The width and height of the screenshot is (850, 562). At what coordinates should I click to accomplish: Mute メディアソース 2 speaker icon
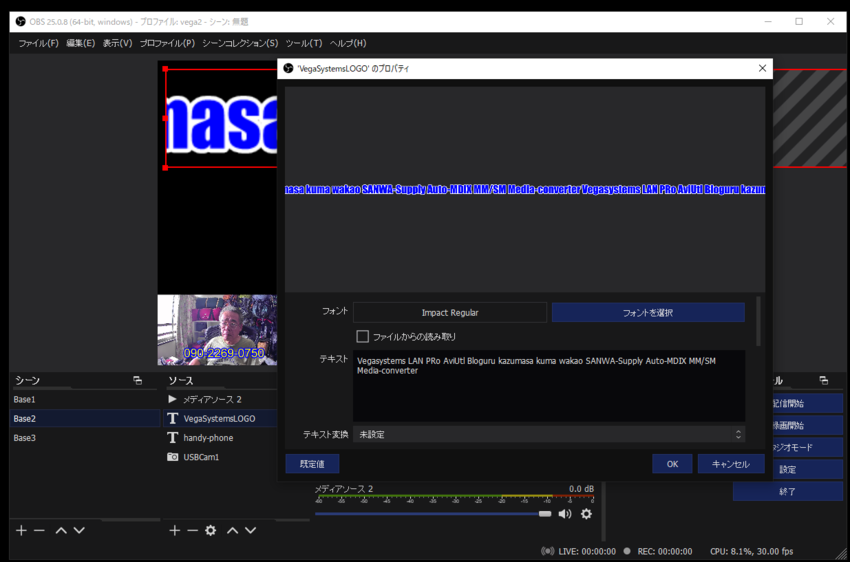tap(565, 514)
